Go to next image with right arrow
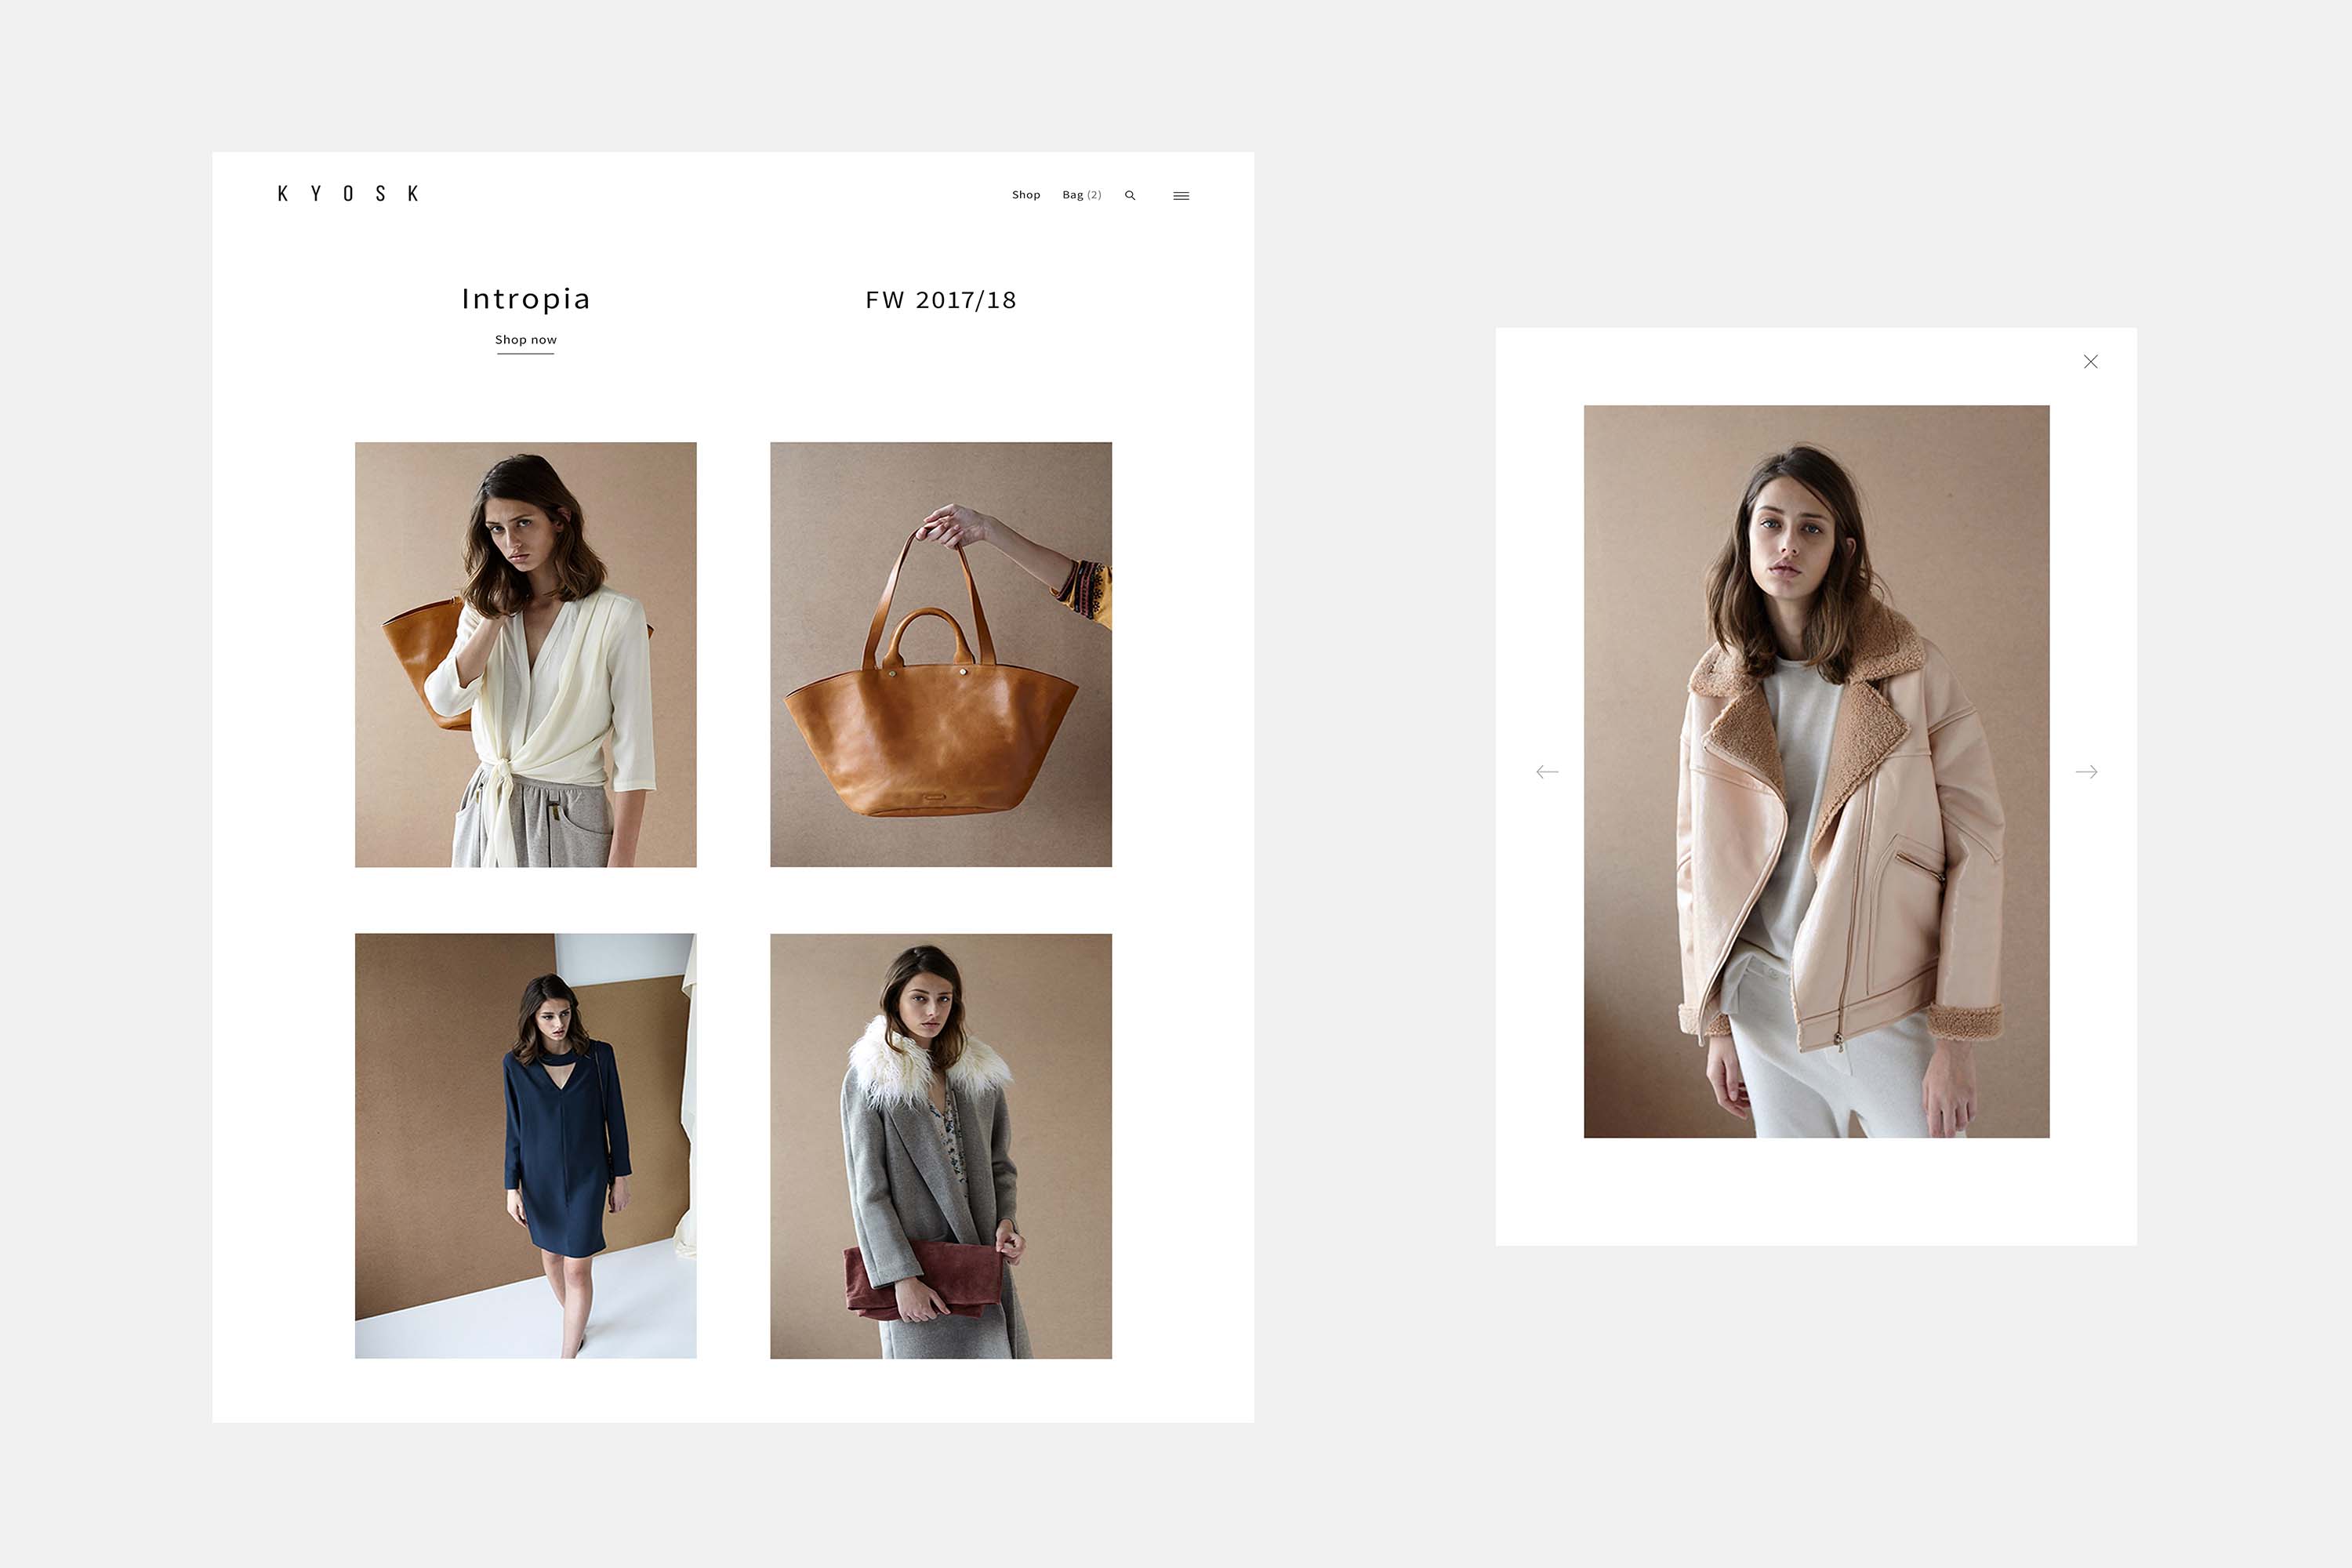 [x=2086, y=772]
